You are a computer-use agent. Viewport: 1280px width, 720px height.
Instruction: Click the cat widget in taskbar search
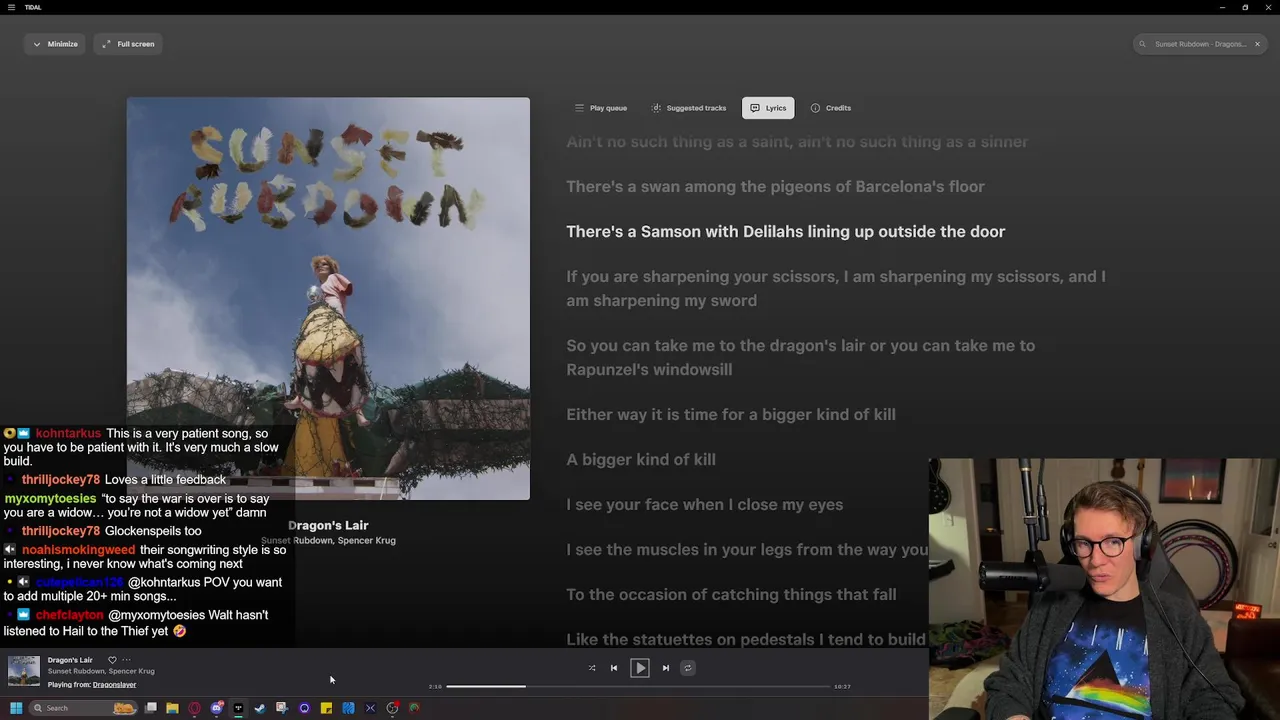click(124, 708)
